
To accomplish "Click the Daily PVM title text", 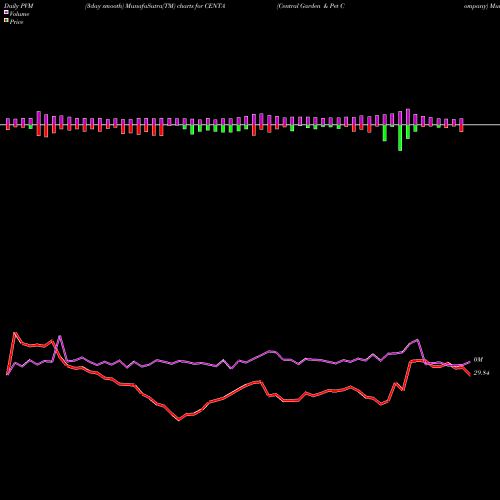I will click(19, 6).
